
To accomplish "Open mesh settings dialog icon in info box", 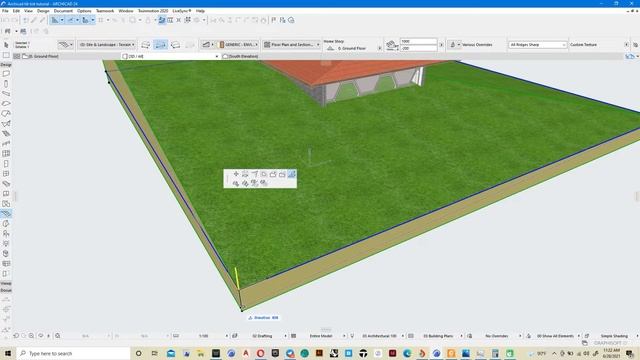I will point(65,44).
